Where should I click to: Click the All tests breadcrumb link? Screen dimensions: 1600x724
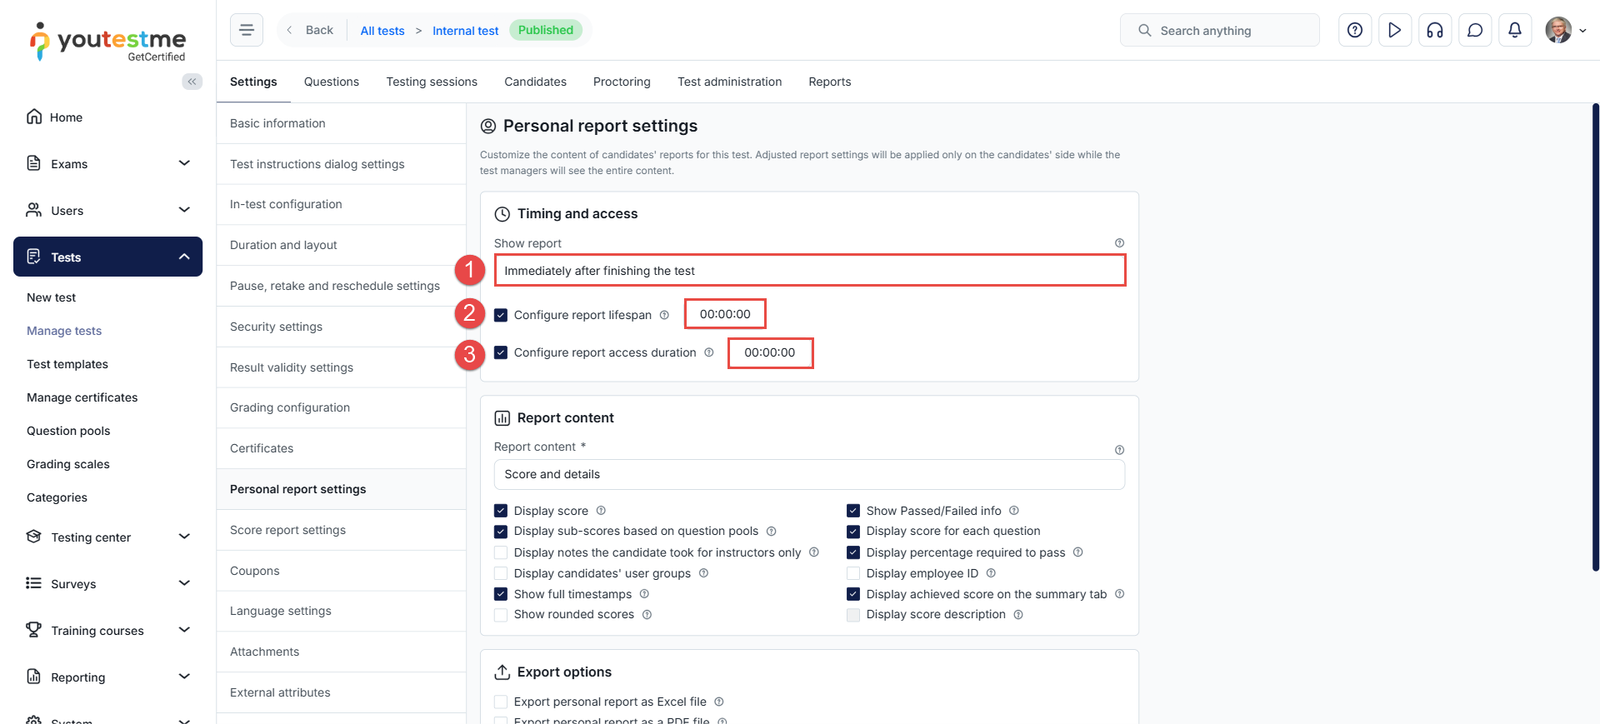click(382, 31)
